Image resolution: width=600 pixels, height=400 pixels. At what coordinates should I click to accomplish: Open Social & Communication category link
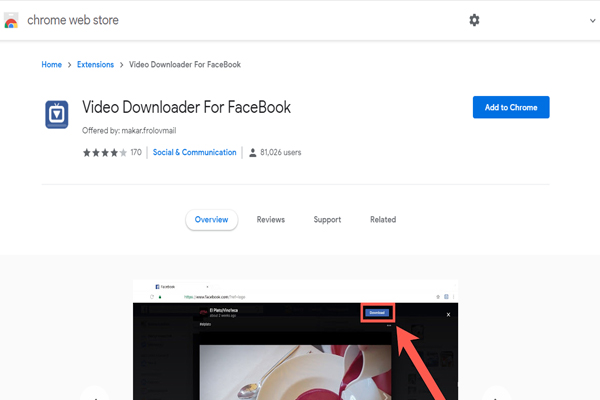coord(194,153)
